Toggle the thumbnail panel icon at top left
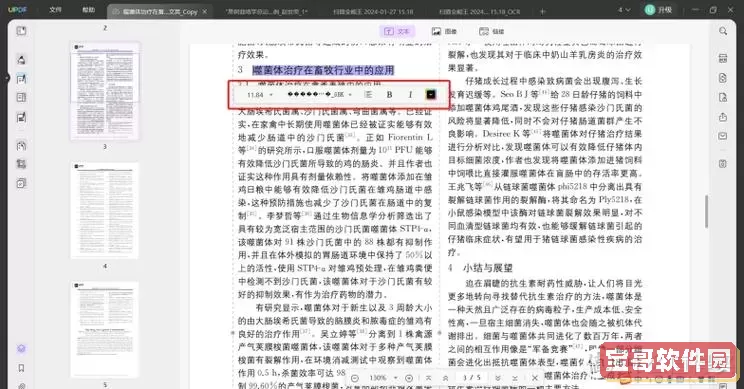This screenshot has height=389, width=744. [21, 31]
